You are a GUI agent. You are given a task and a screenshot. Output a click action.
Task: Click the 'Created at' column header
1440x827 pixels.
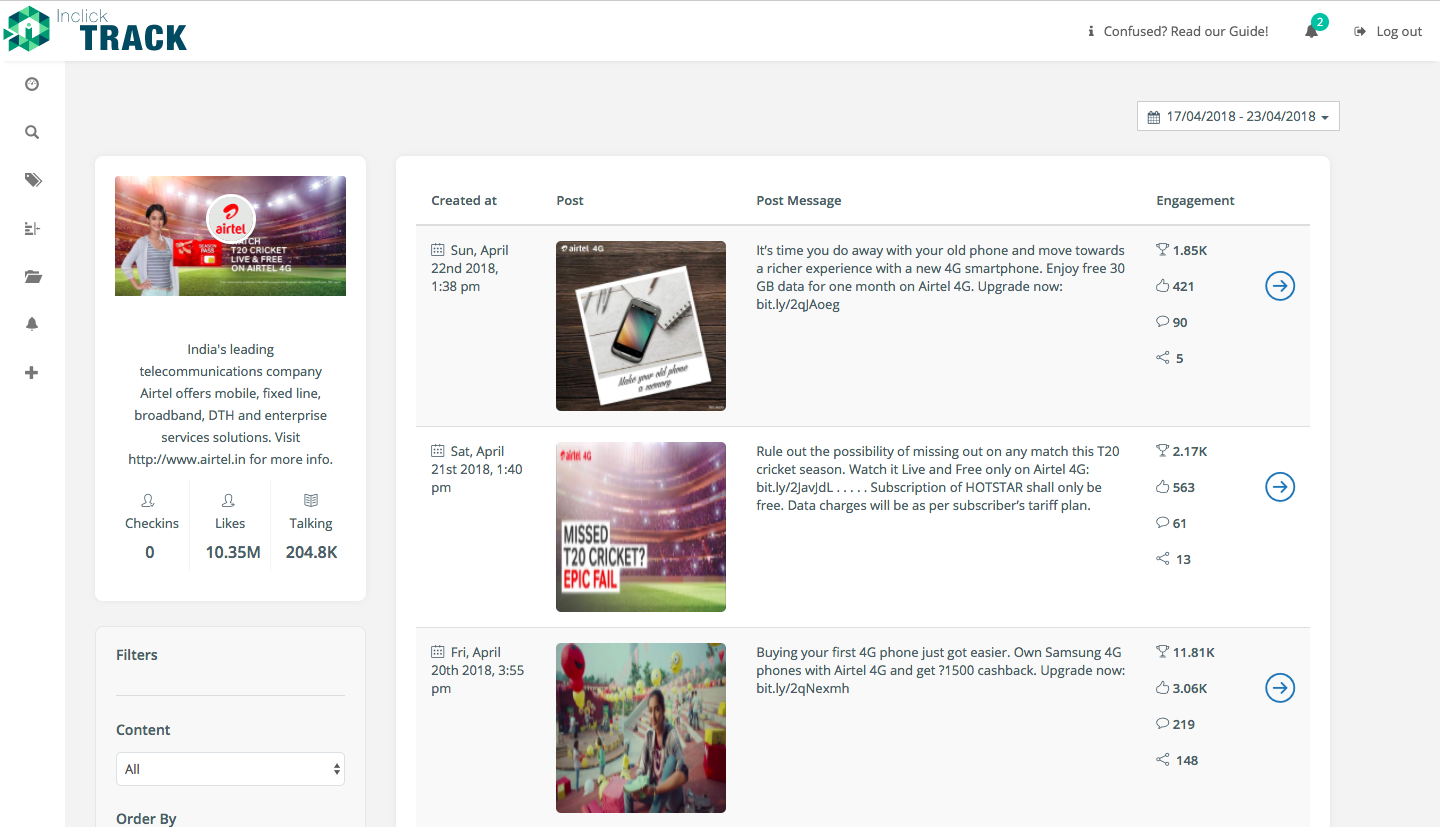(464, 200)
